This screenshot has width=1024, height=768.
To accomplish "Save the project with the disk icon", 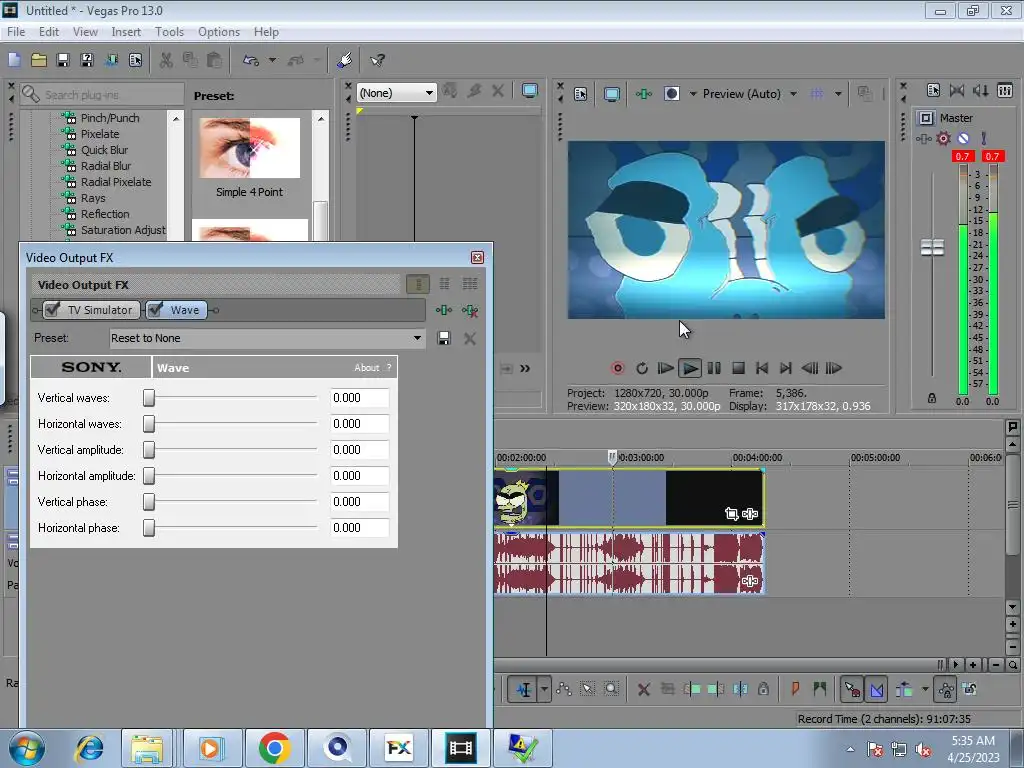I will click(x=63, y=60).
